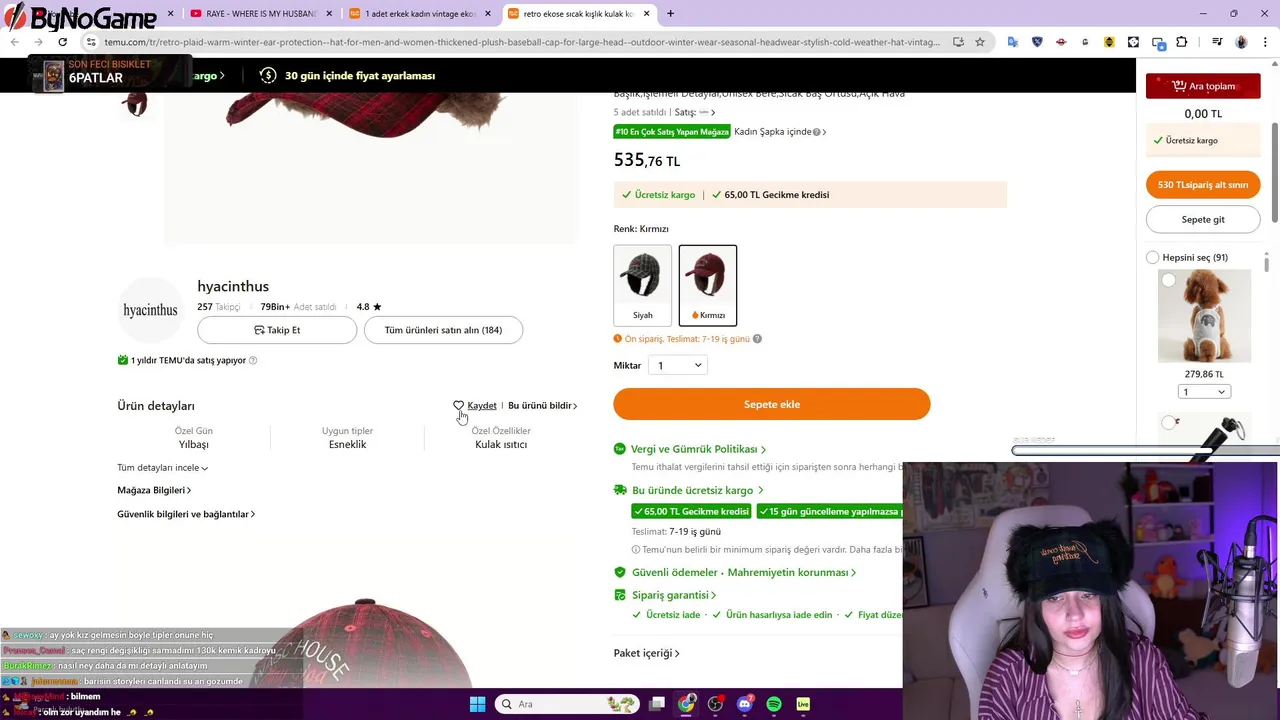
Task: Open Google Translate extension
Action: [x=1013, y=42]
